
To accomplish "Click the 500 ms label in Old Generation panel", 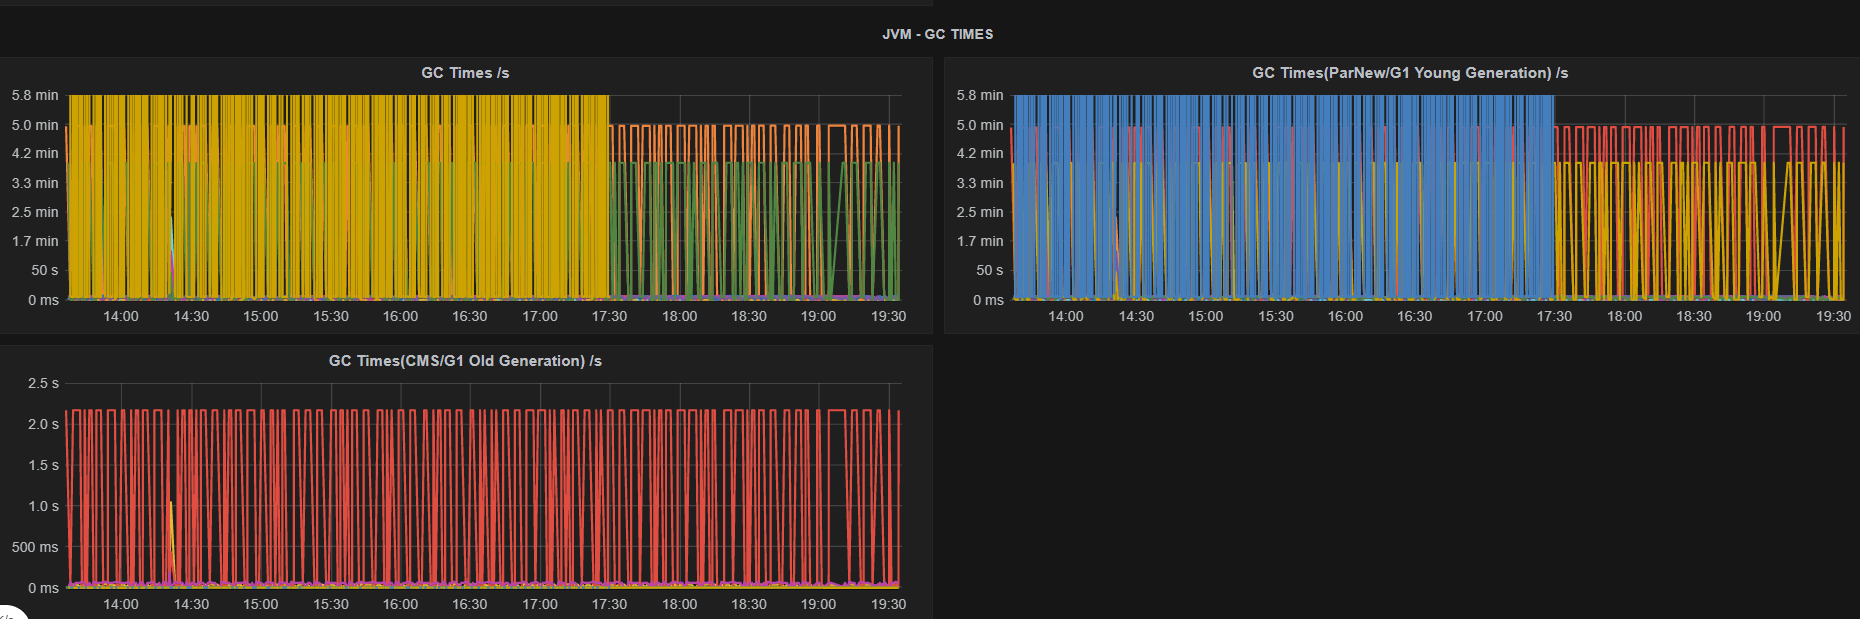I will pyautogui.click(x=35, y=547).
